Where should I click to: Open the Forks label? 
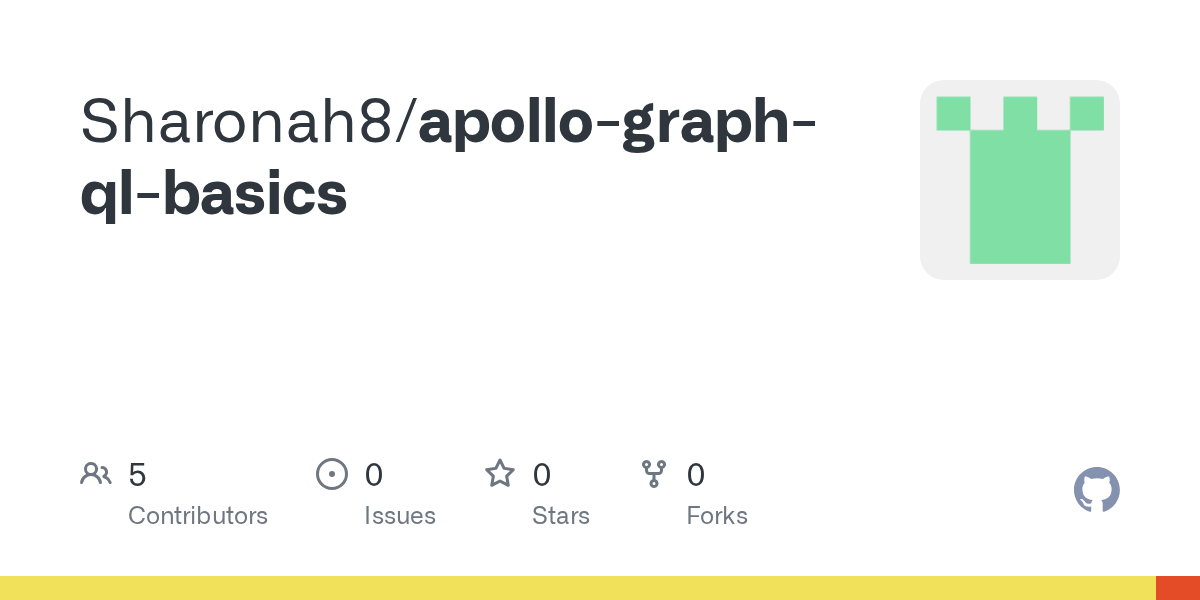tap(717, 516)
